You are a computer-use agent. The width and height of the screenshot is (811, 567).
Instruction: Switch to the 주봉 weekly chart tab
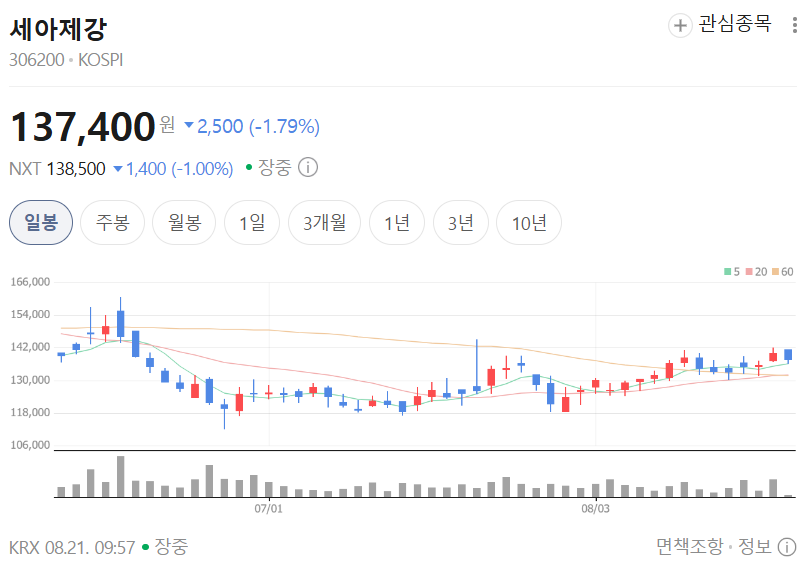tap(112, 222)
